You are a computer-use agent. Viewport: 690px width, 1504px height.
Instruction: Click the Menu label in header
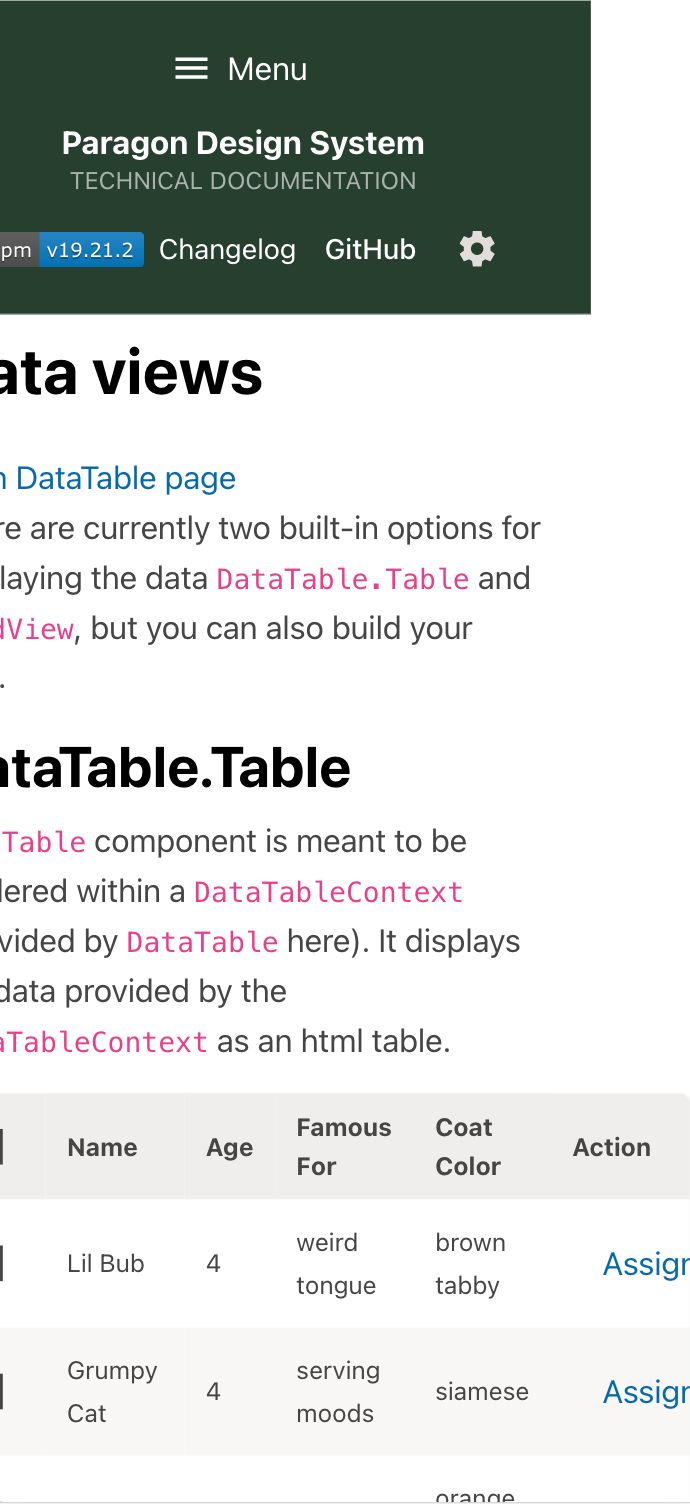tap(266, 68)
